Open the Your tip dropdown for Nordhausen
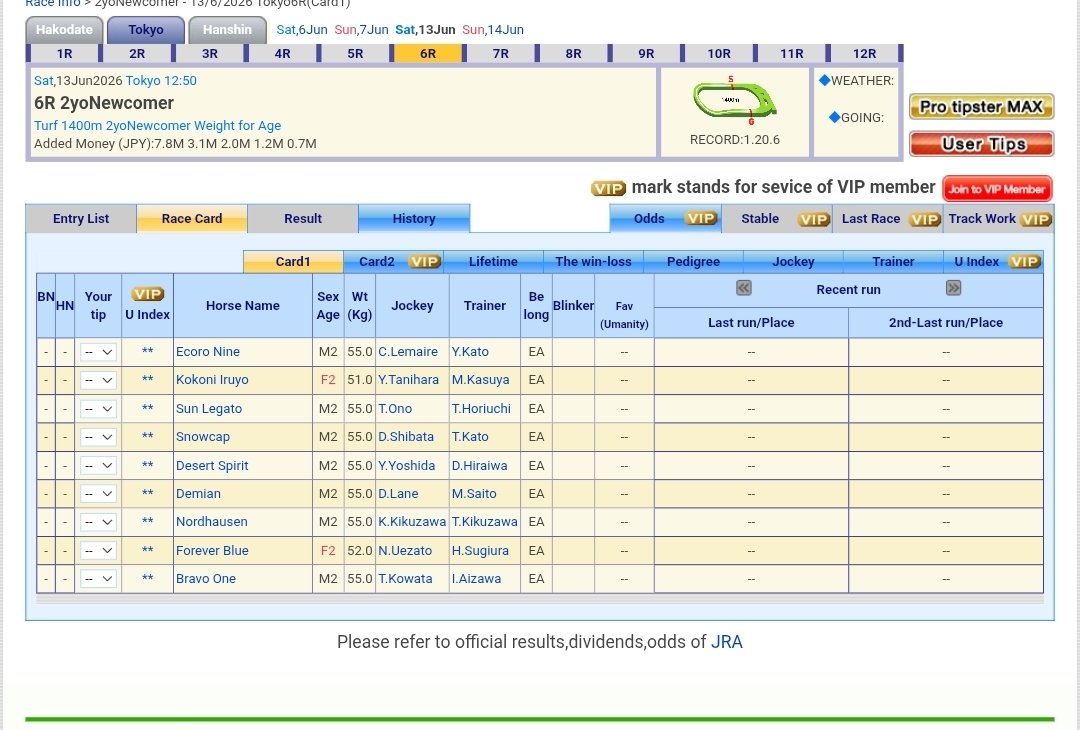Screen dimensions: 1080x730 (98, 523)
